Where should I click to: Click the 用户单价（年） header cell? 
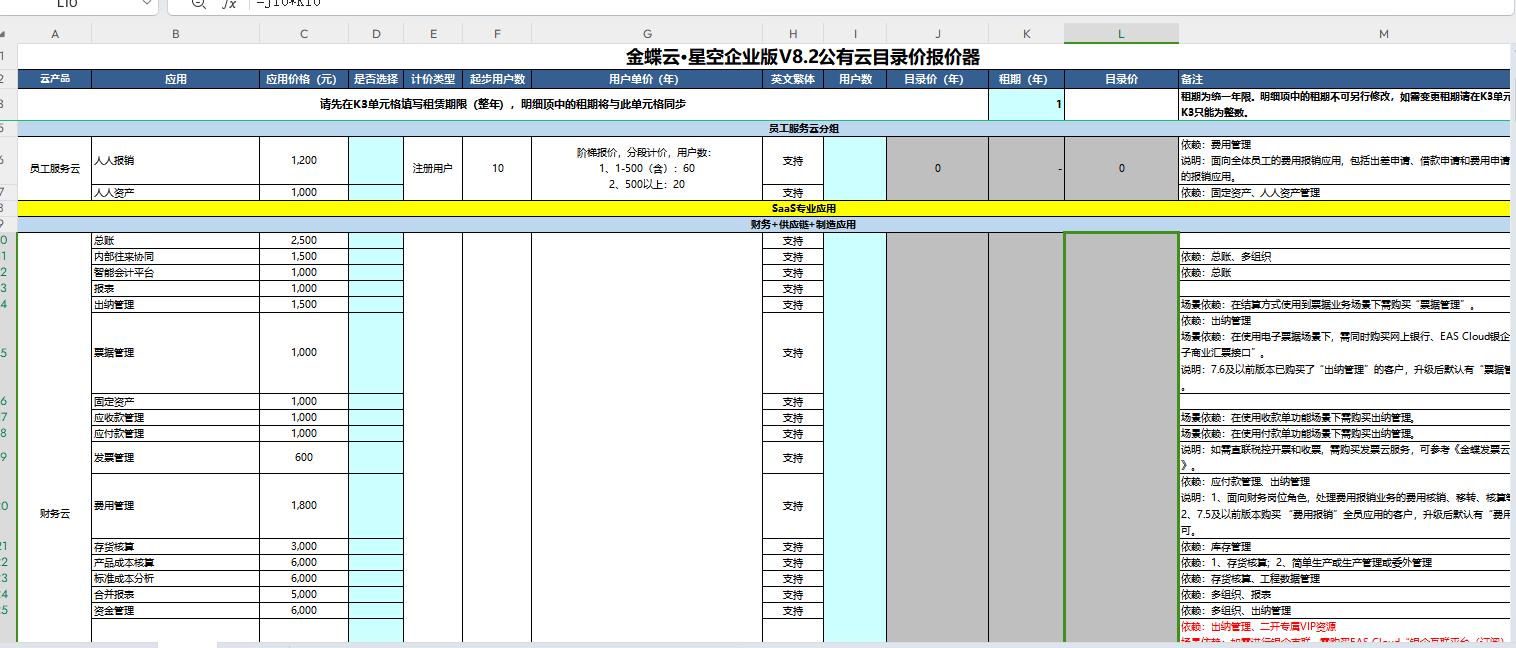coord(647,79)
